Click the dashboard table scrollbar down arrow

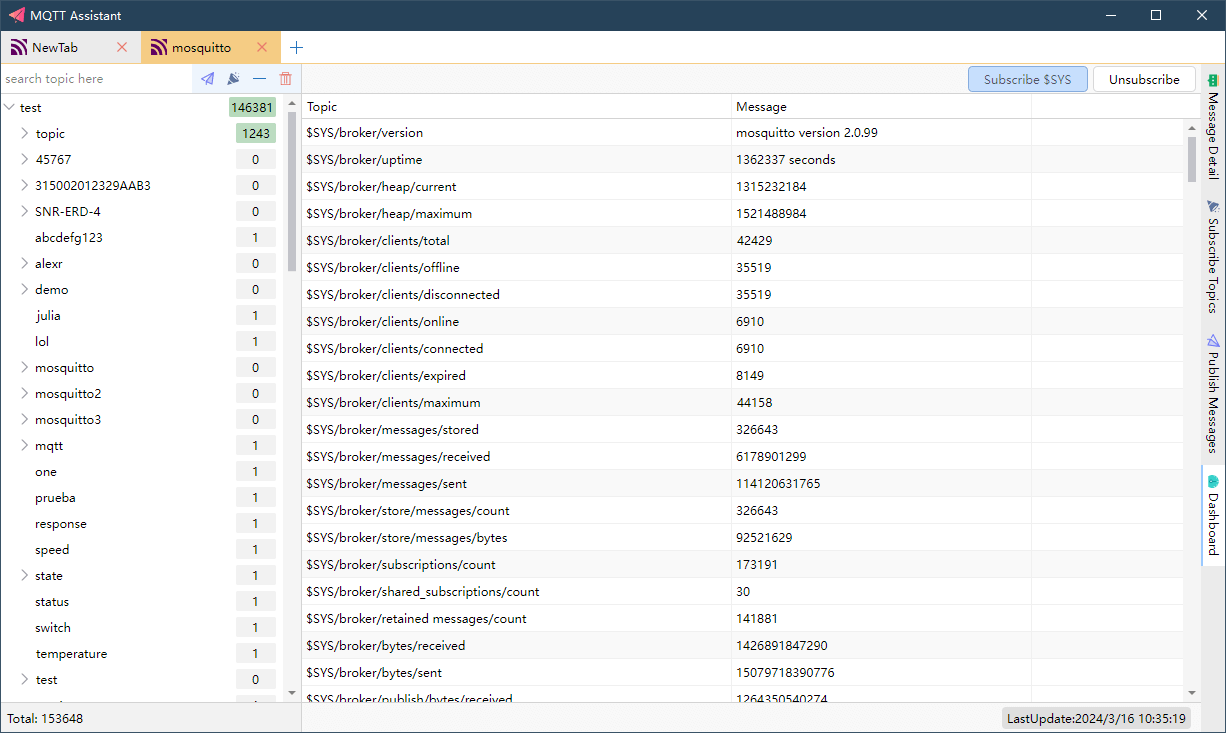[1192, 692]
